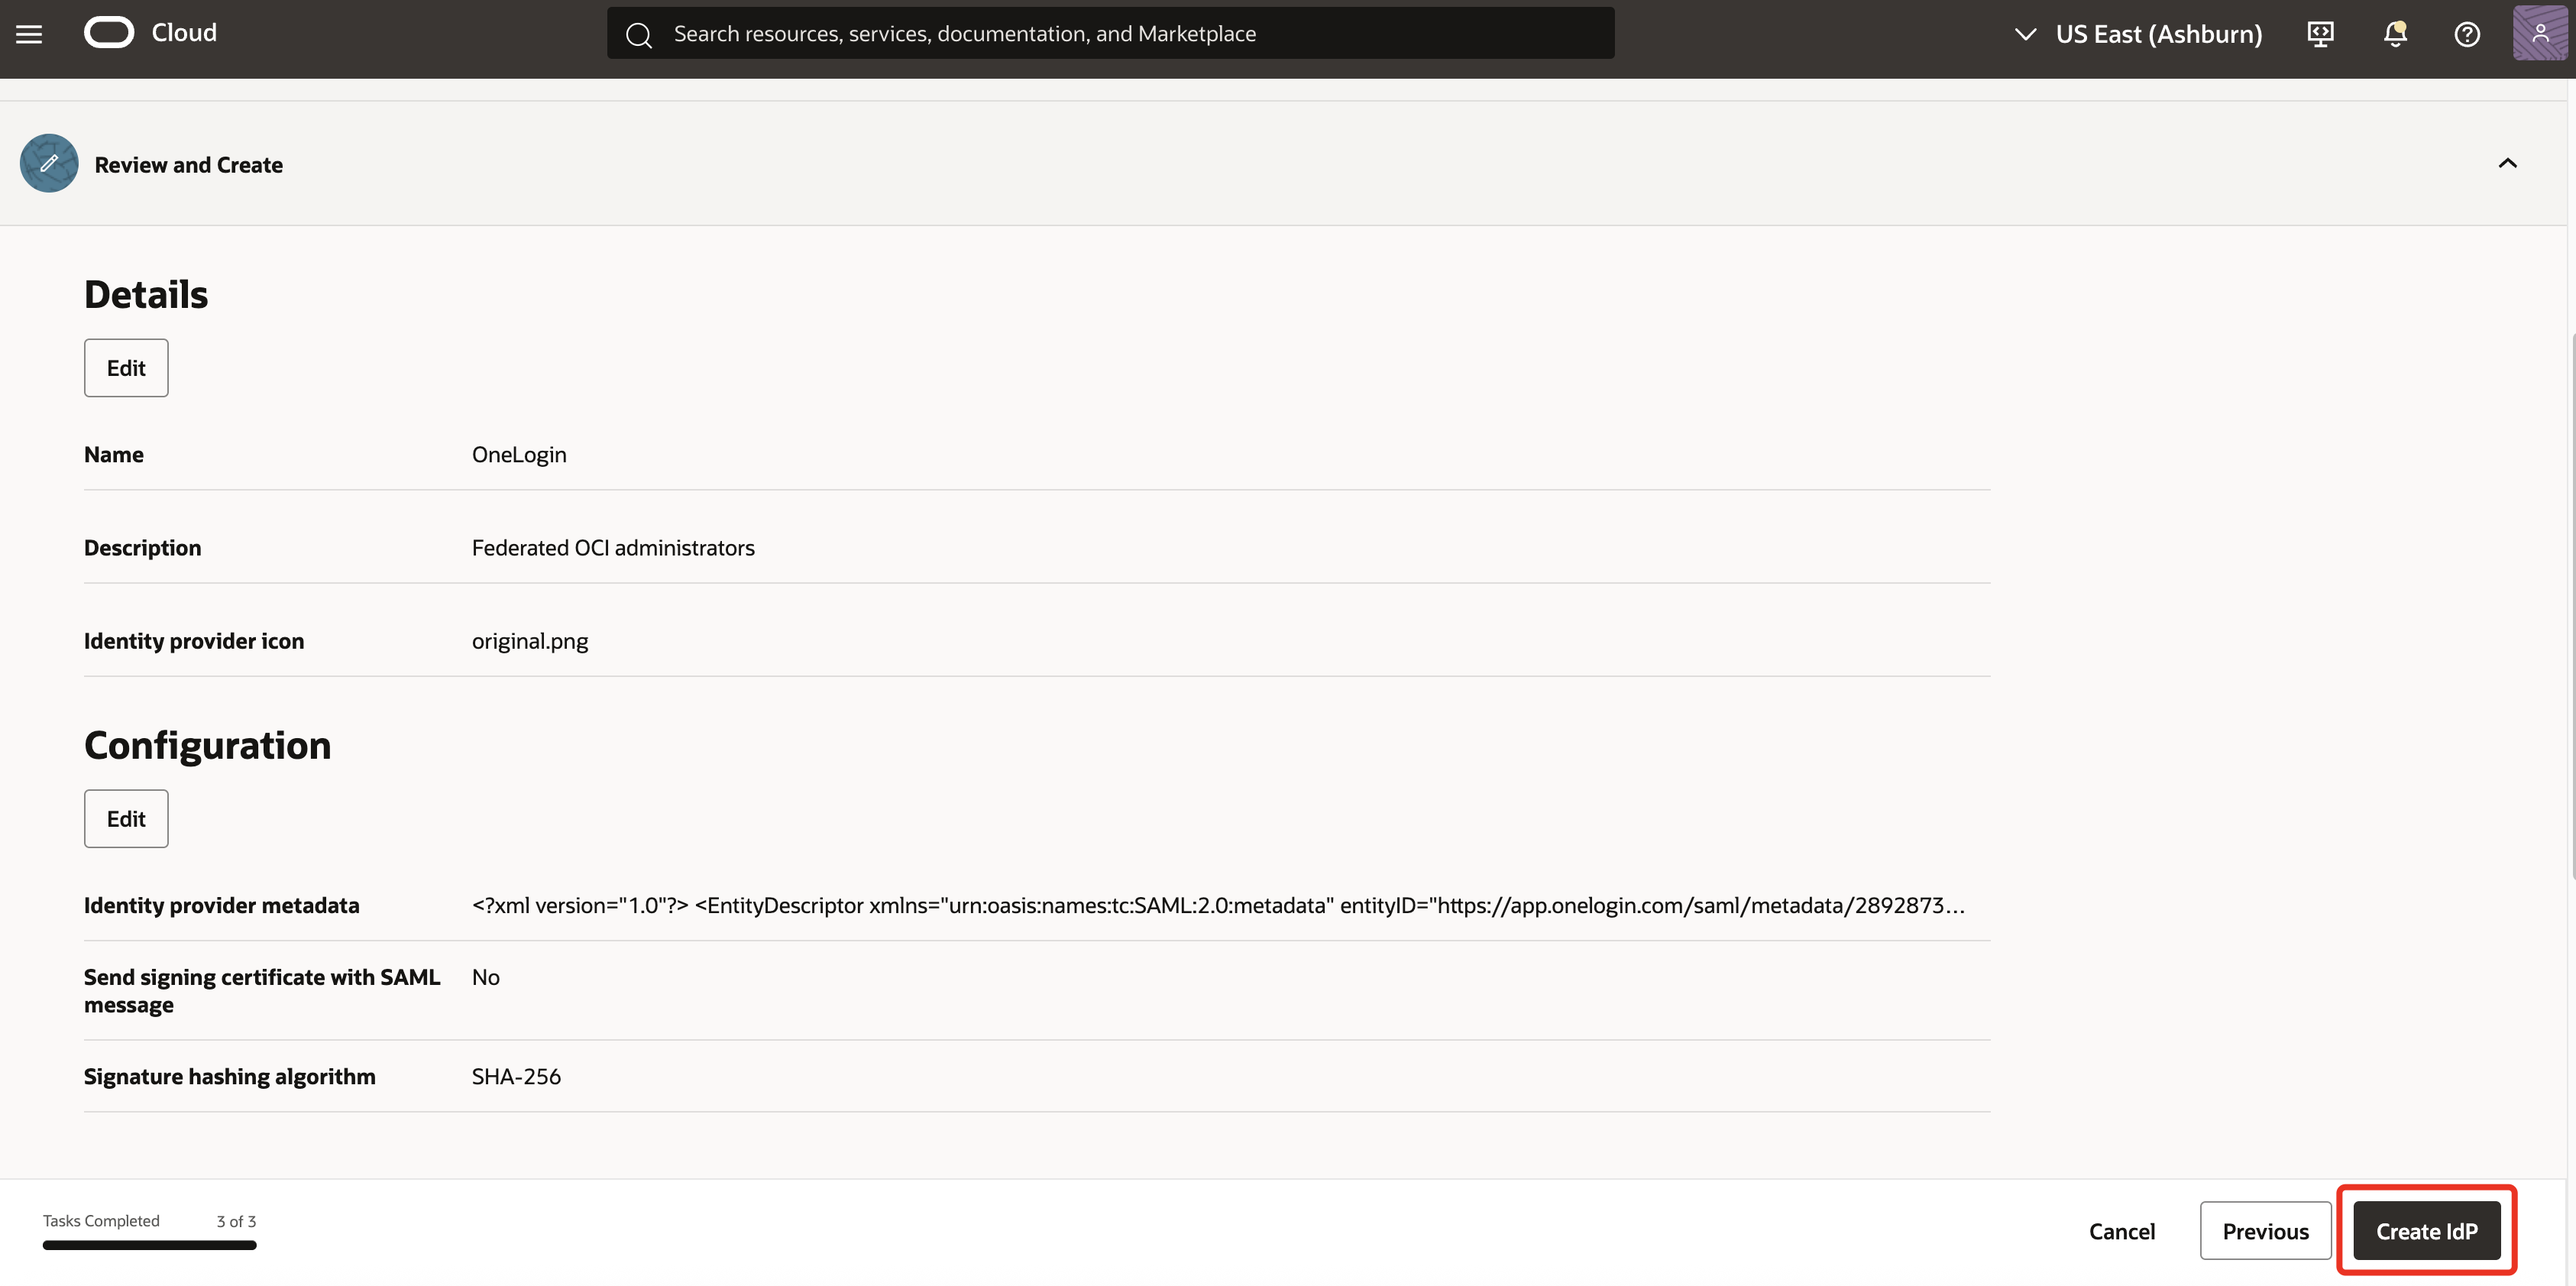This screenshot has height=1286, width=2576.
Task: Click the Create IdP button
Action: tap(2428, 1230)
